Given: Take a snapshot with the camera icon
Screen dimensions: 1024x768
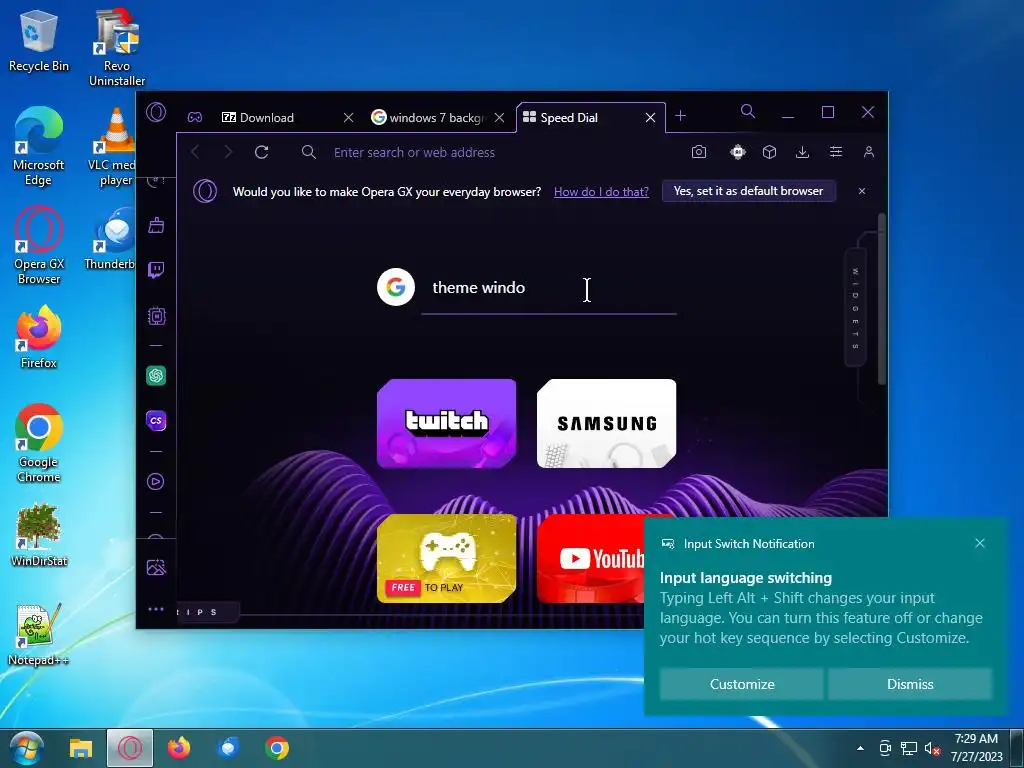Looking at the screenshot, I should (x=699, y=152).
